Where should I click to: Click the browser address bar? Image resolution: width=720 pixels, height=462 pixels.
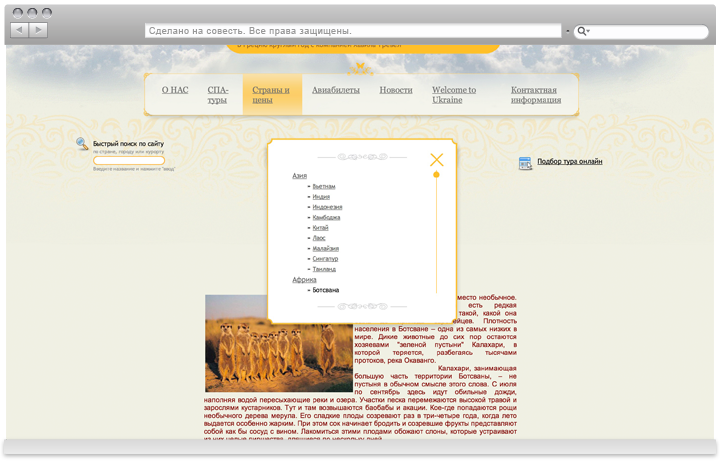(353, 31)
